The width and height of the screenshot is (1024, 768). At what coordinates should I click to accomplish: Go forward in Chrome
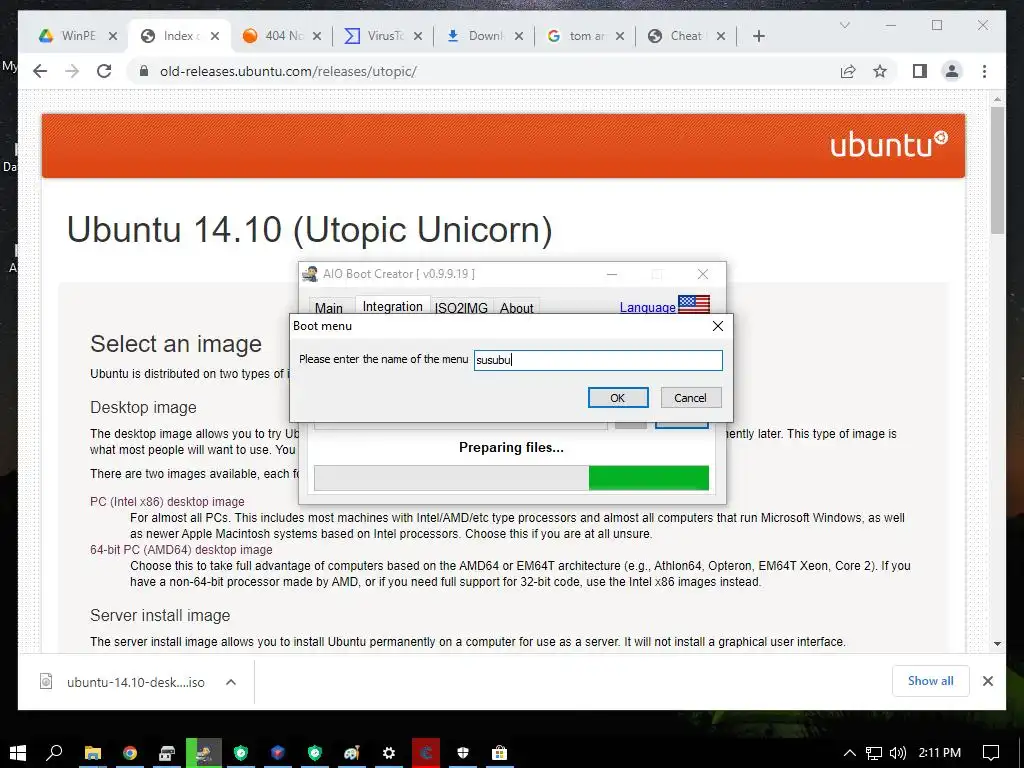(x=72, y=71)
